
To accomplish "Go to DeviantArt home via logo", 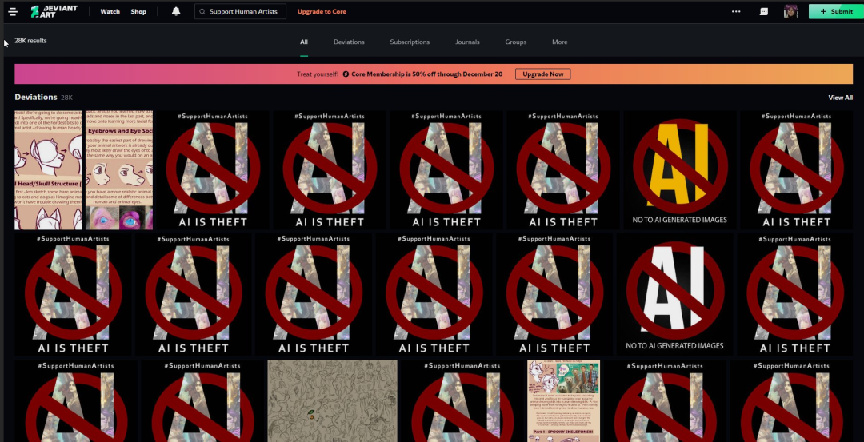I will click(53, 12).
